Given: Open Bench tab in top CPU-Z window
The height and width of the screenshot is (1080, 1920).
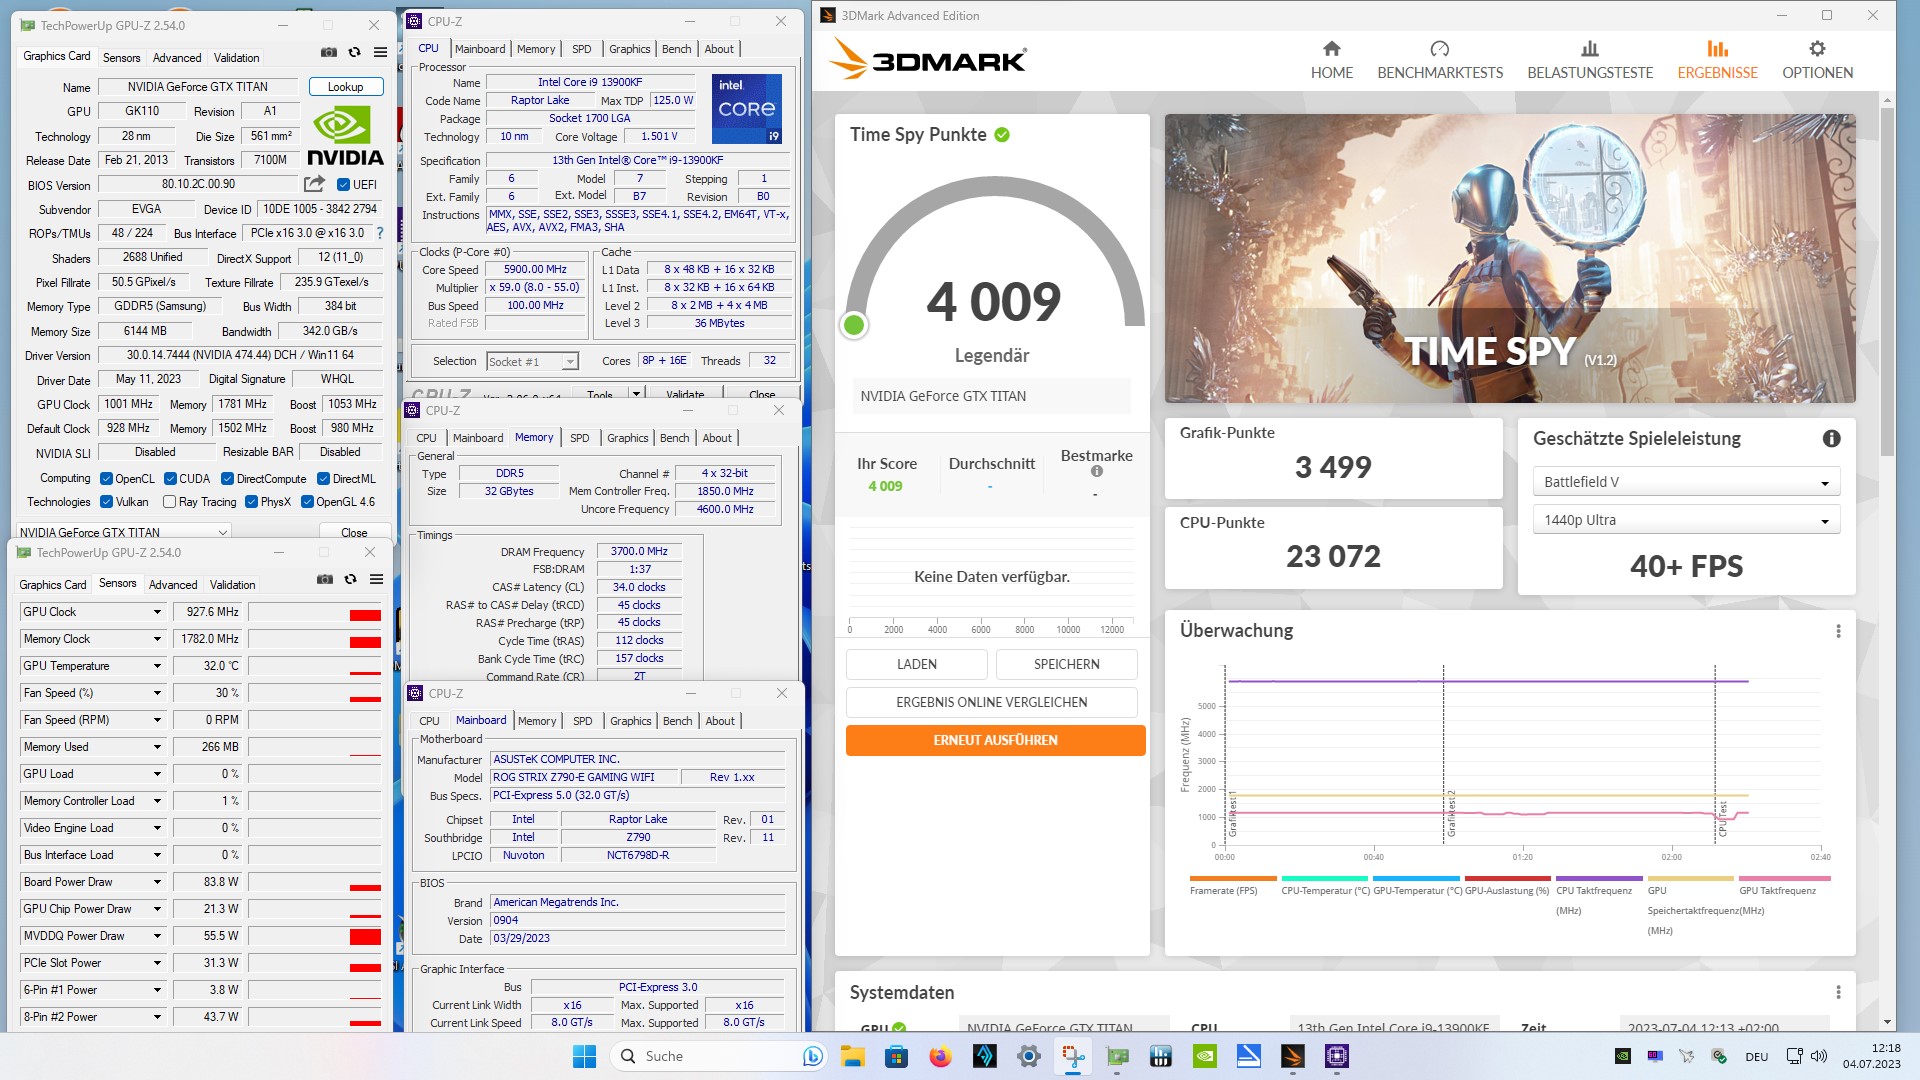Looking at the screenshot, I should [x=676, y=49].
